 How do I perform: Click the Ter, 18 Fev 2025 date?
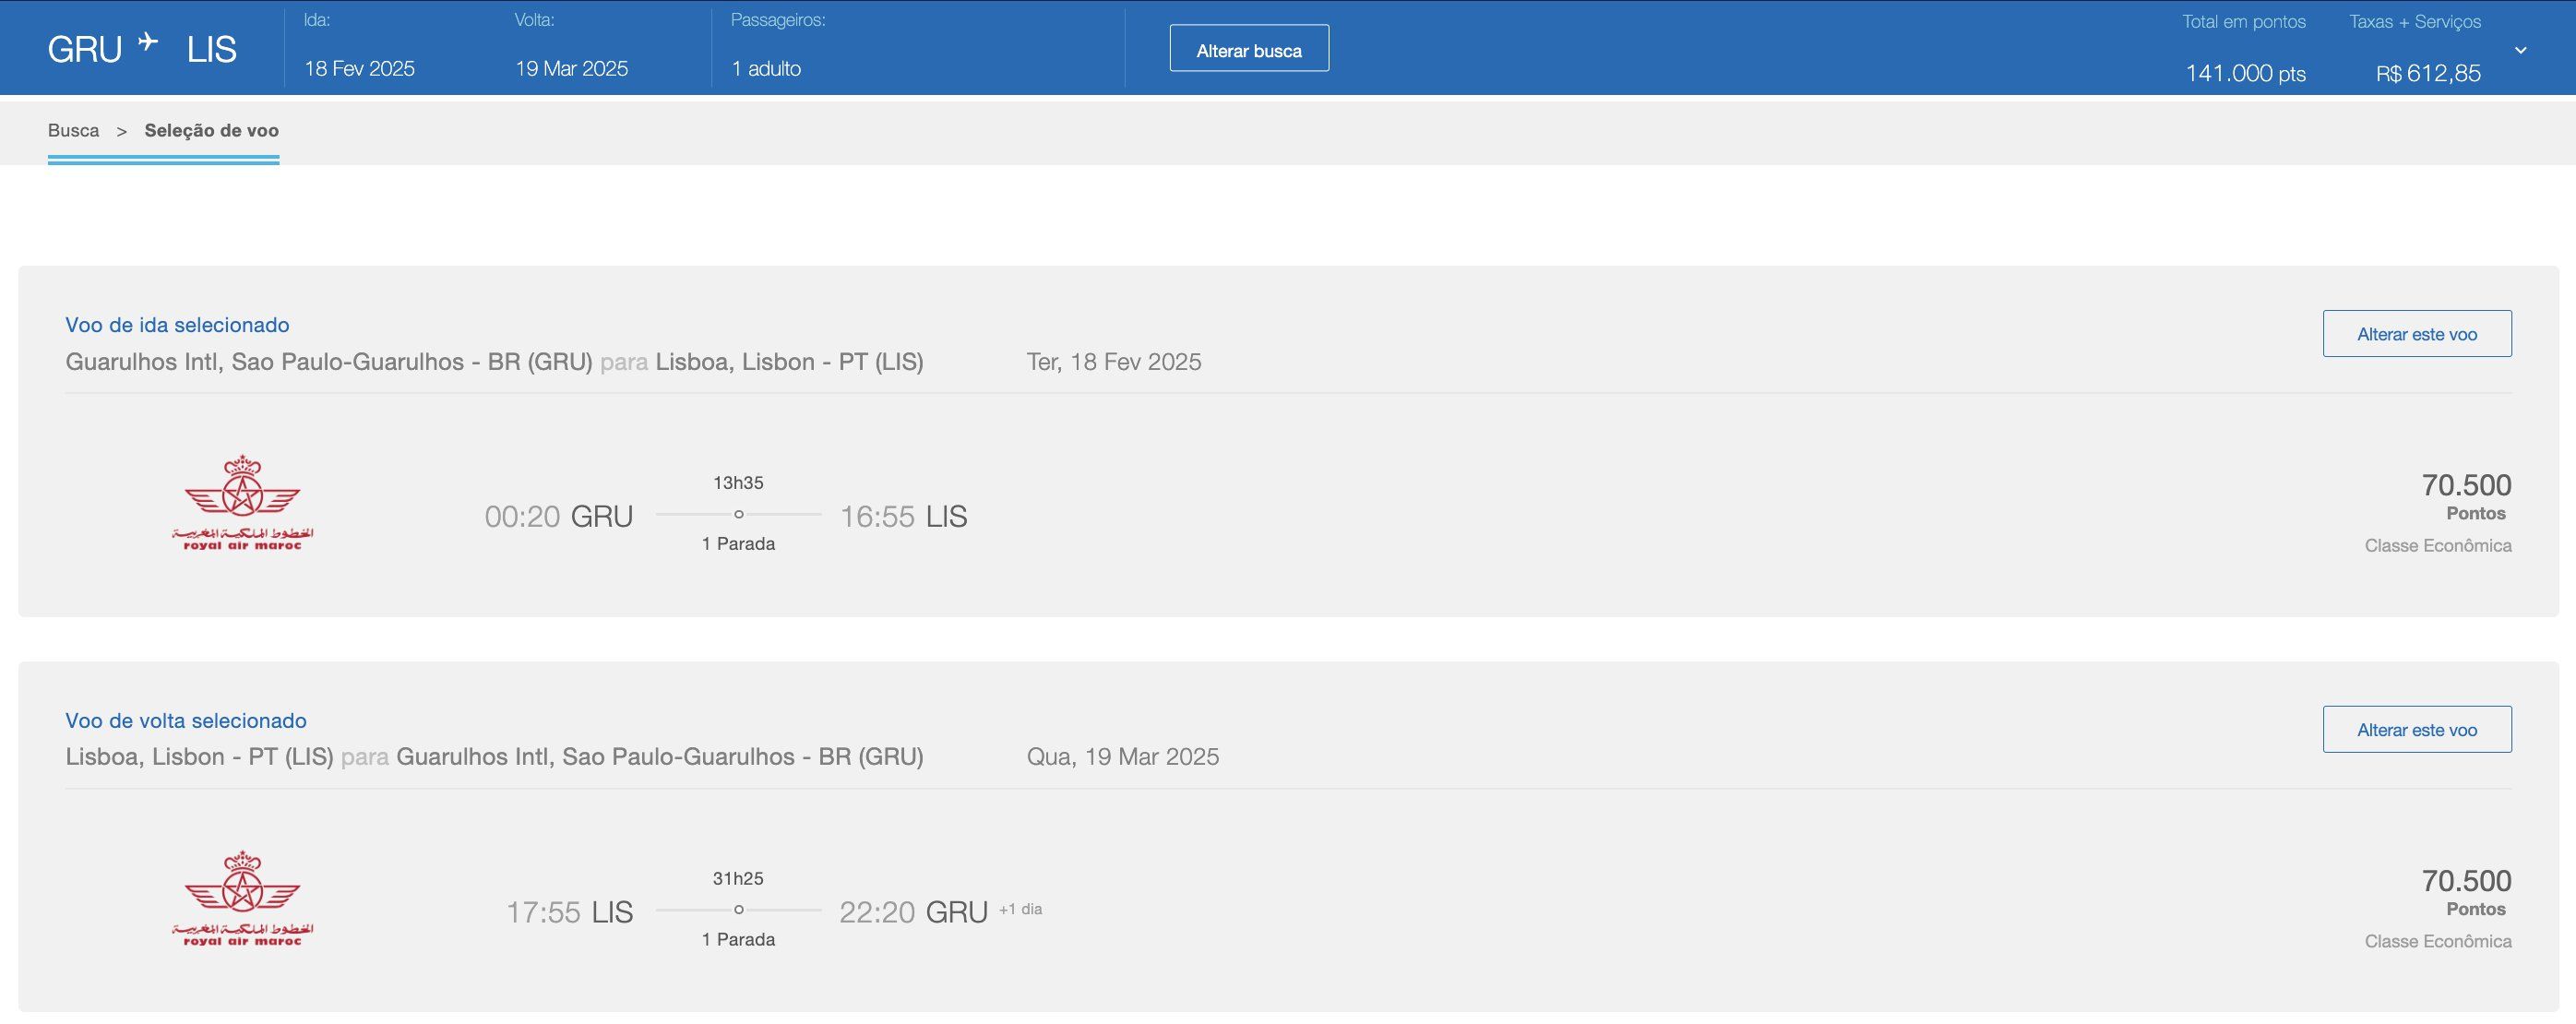click(1114, 362)
